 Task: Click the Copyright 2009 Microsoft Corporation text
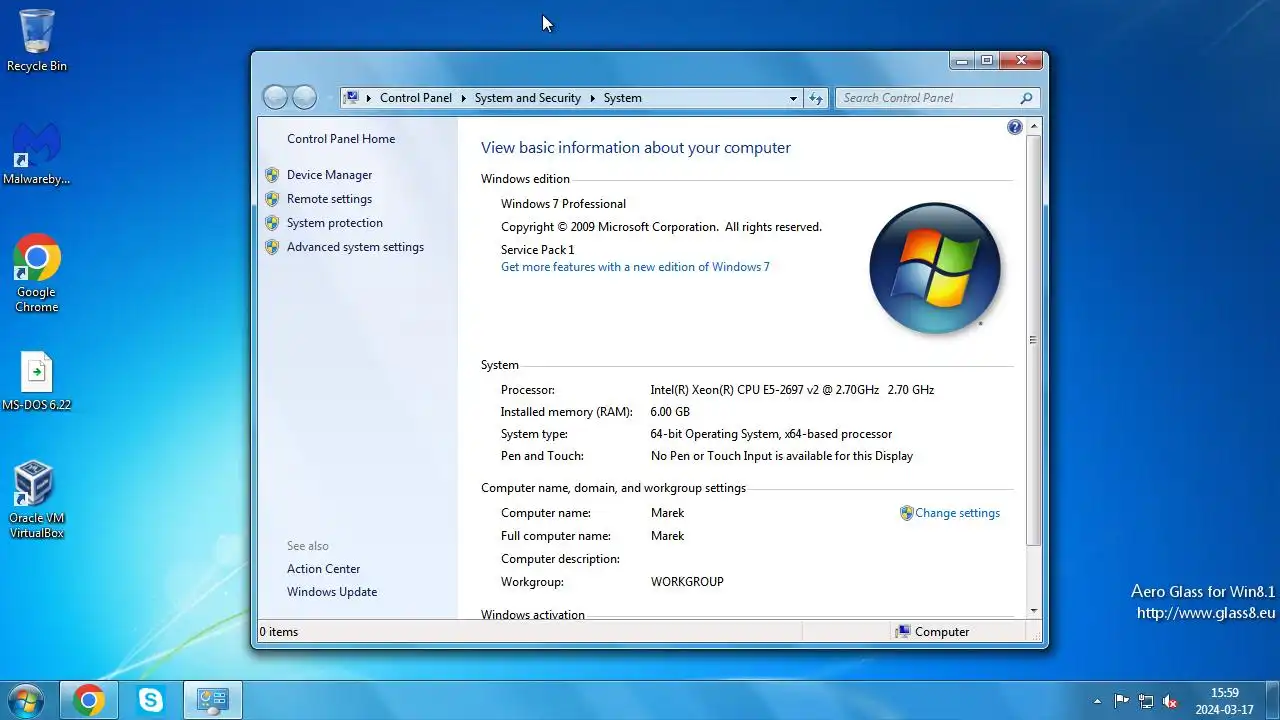(x=661, y=227)
